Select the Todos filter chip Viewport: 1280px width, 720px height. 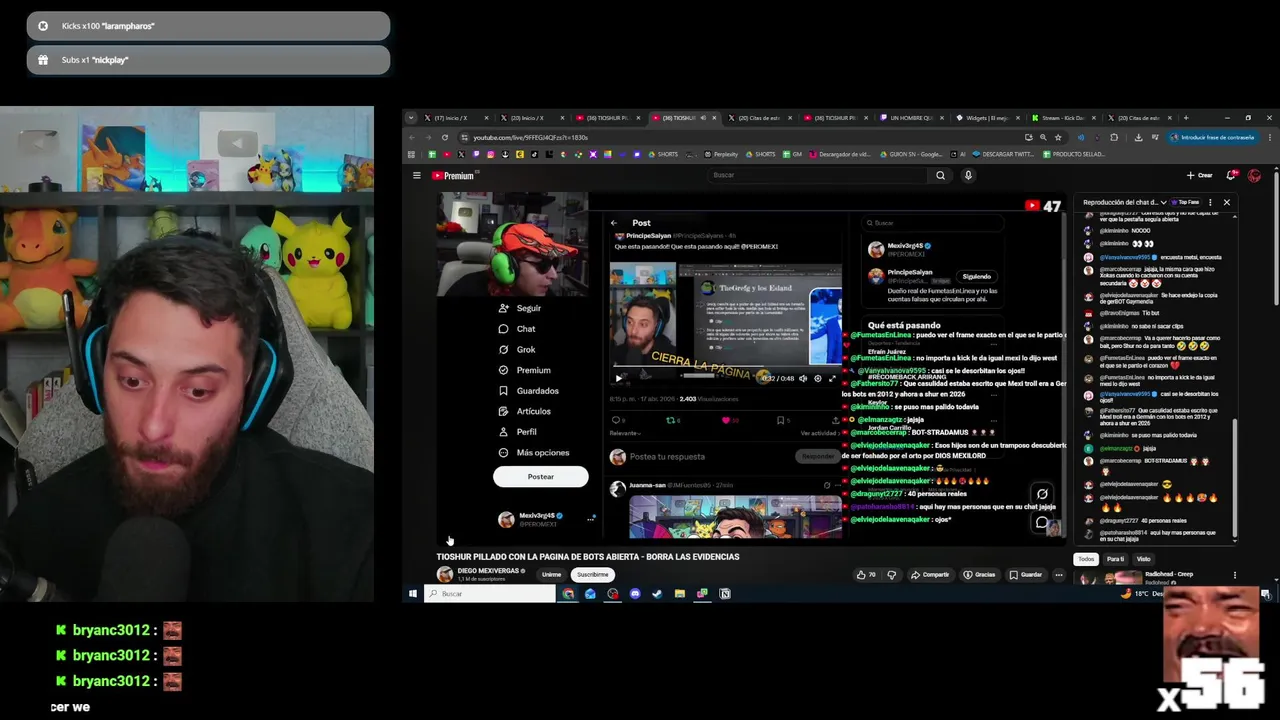[x=1086, y=559]
